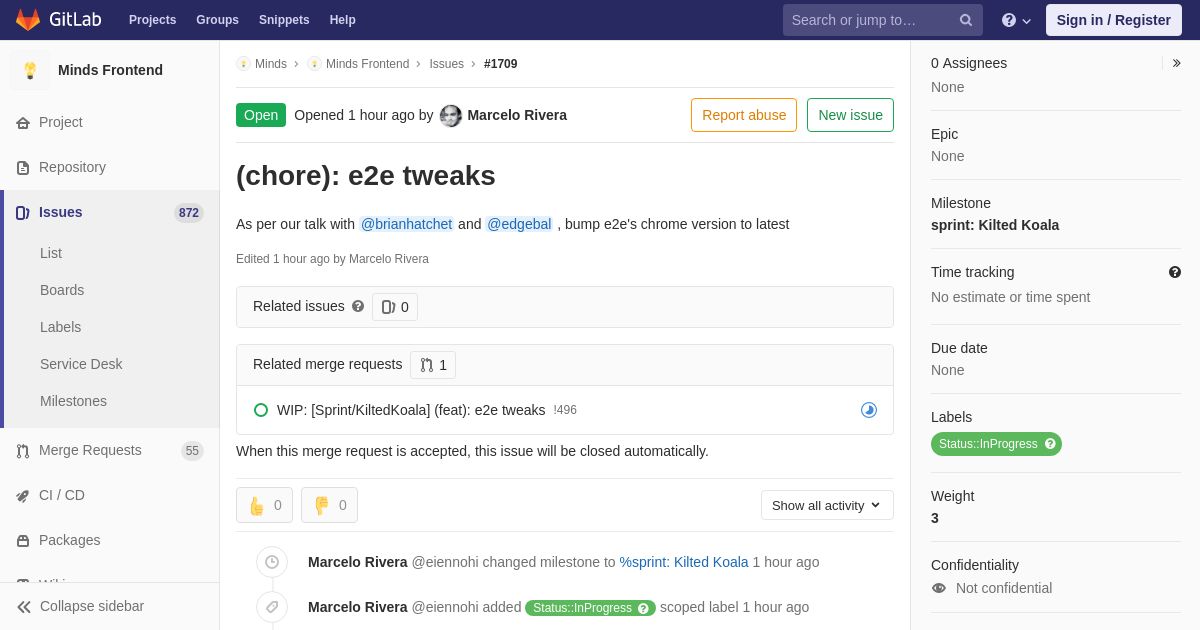Click the thumbs up reaction button
Viewport: 1200px width, 630px height.
coord(264,505)
